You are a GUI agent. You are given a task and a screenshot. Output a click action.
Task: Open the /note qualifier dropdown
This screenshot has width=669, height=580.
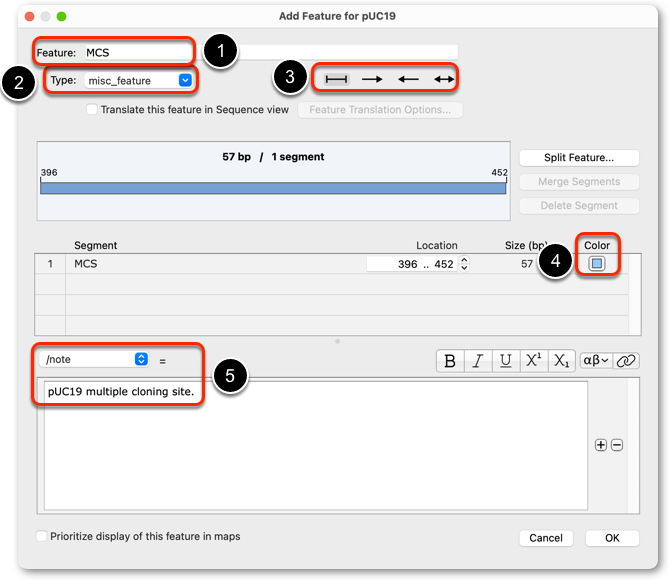point(94,359)
